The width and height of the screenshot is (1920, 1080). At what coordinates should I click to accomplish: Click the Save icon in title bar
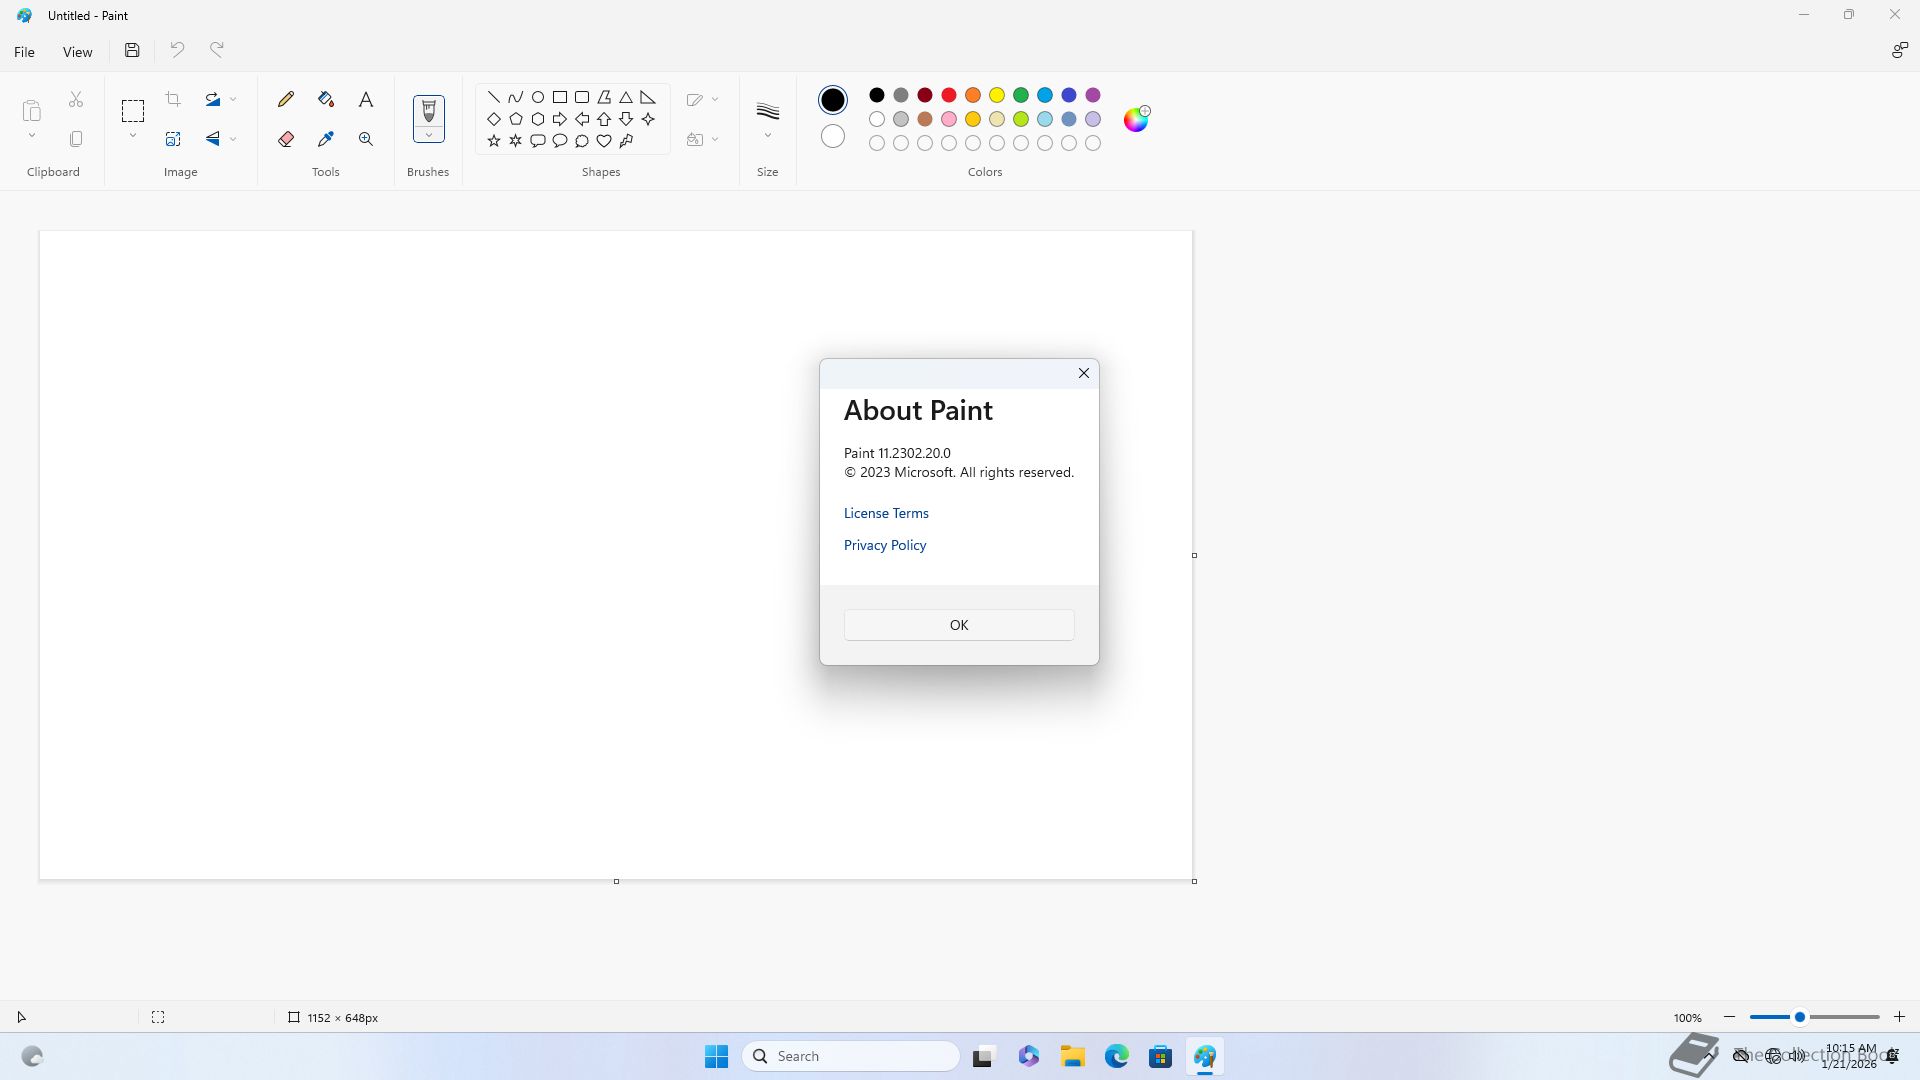pyautogui.click(x=132, y=50)
